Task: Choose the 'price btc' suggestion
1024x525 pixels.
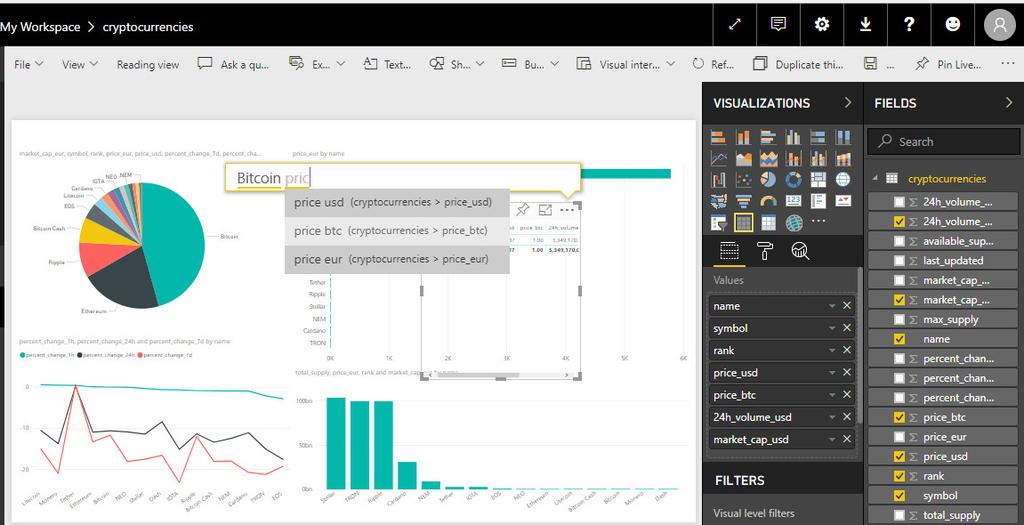Action: click(x=397, y=231)
